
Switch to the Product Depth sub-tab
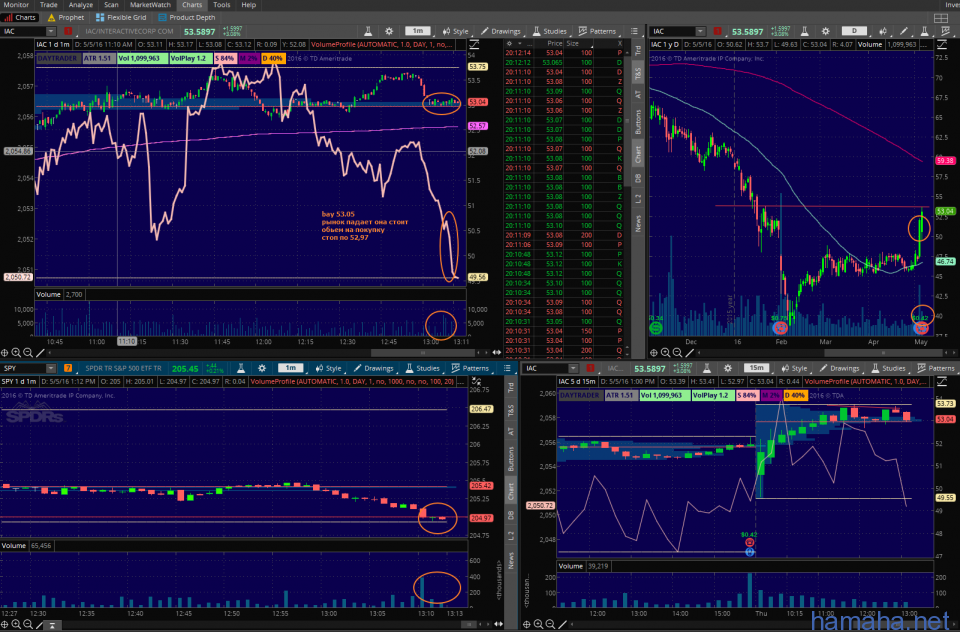187,17
